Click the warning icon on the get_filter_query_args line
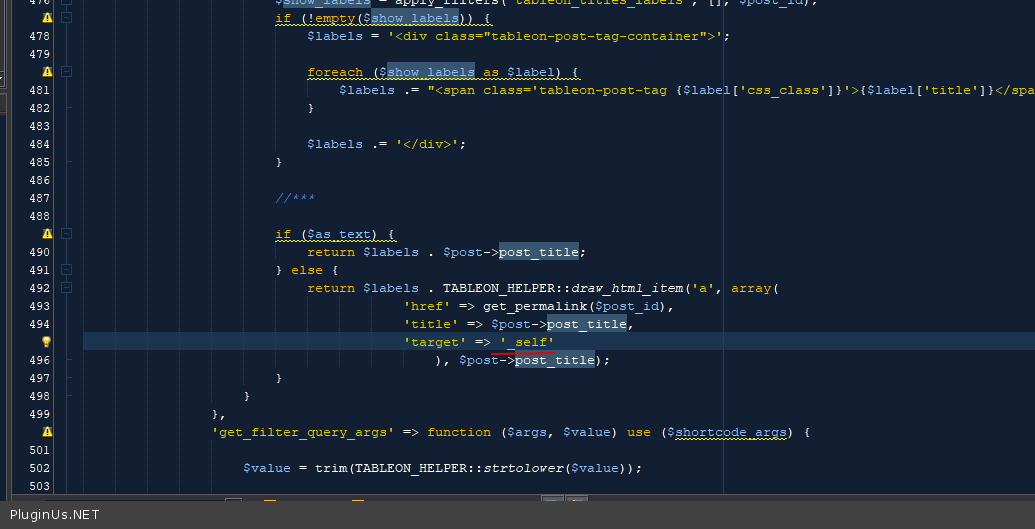 [47, 432]
